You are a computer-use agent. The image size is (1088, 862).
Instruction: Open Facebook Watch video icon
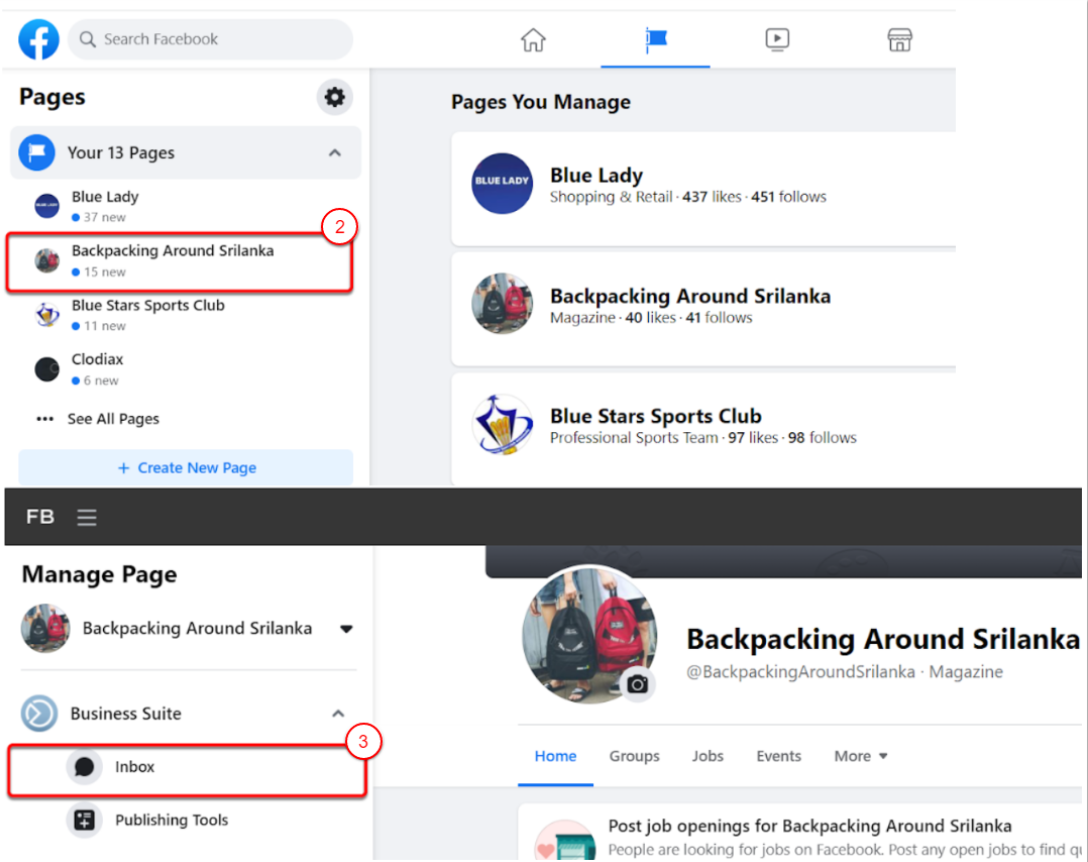pos(777,39)
